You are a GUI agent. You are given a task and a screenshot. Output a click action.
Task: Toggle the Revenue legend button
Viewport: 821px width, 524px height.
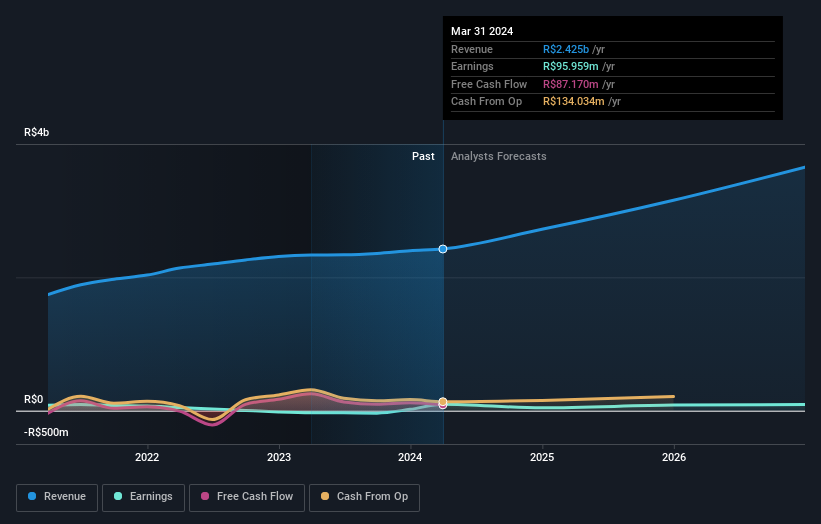(57, 497)
